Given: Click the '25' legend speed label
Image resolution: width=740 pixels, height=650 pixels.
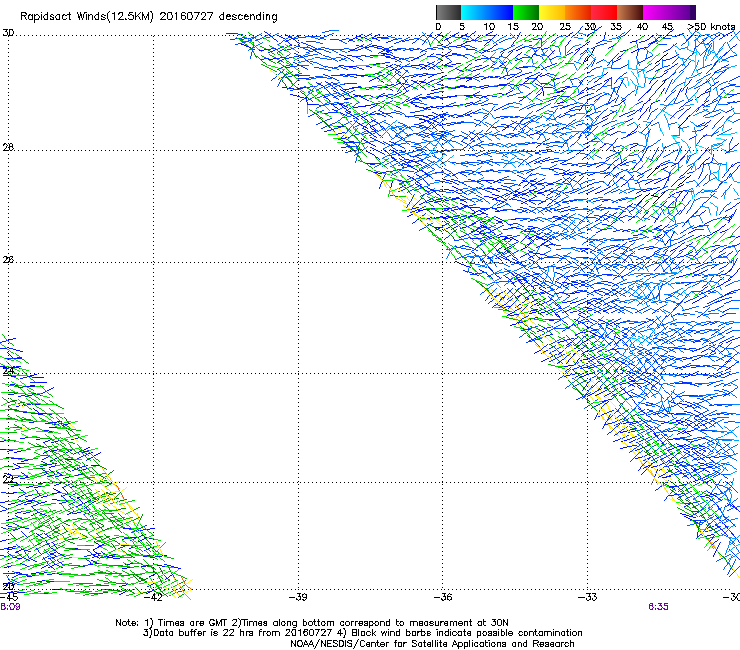Looking at the screenshot, I should [565, 27].
